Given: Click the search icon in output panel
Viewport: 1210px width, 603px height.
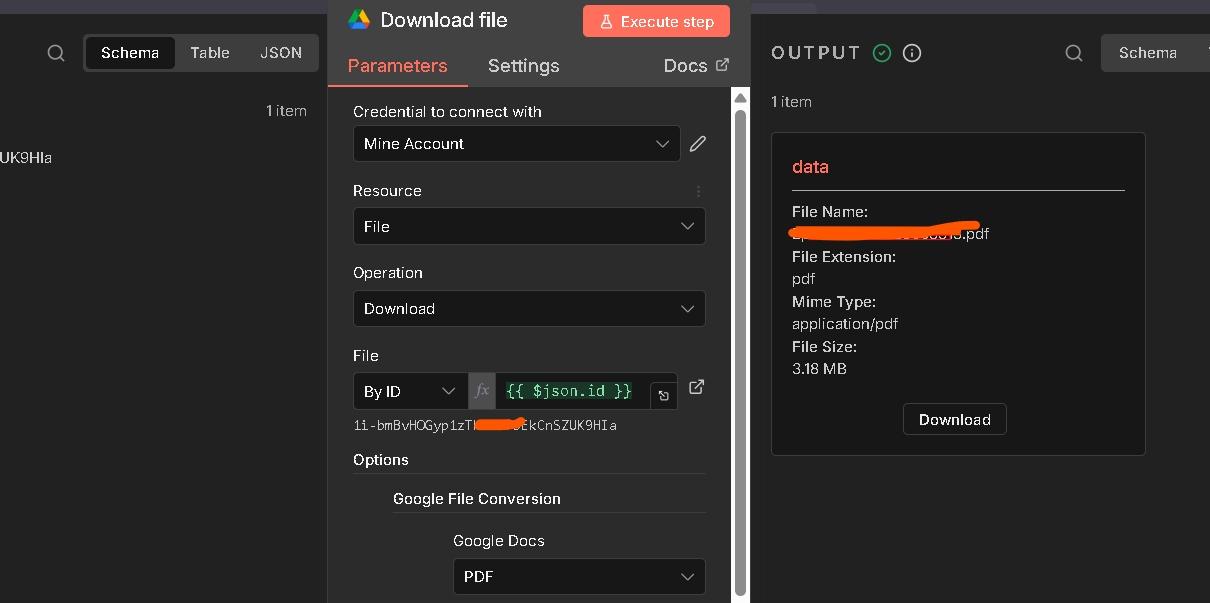Looking at the screenshot, I should (1074, 53).
